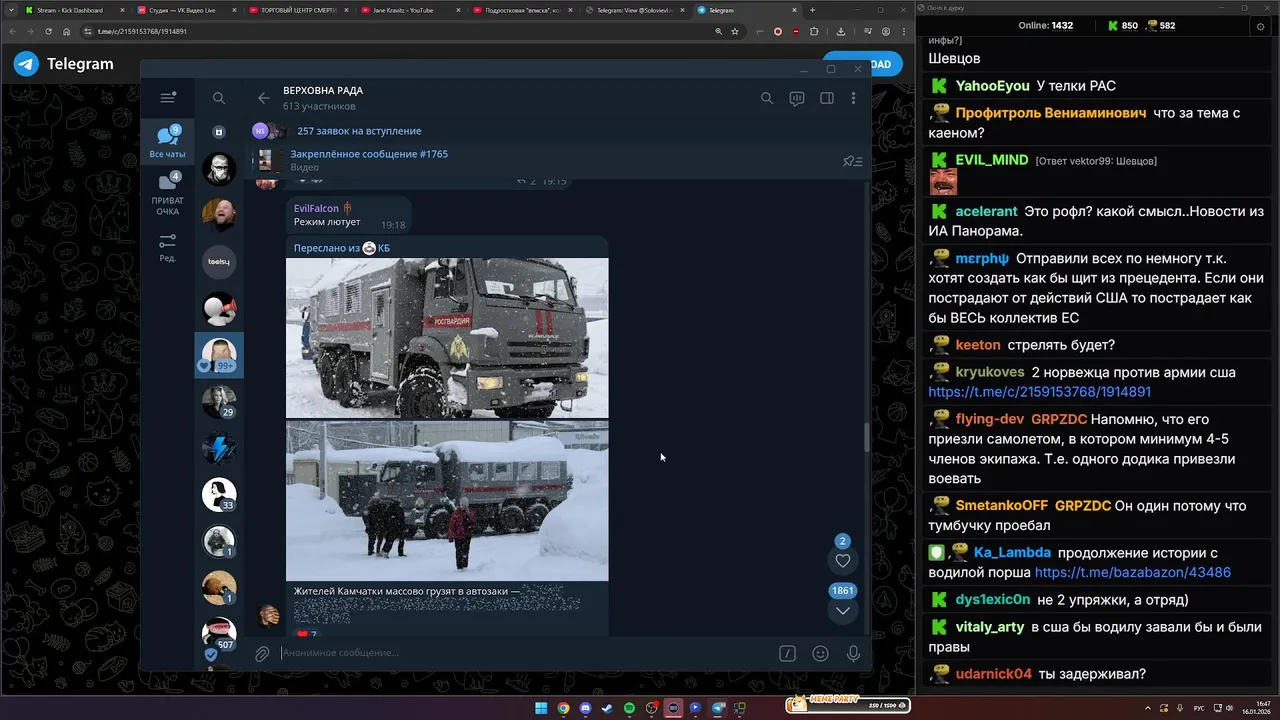
Task: Open the Windows Start menu
Action: click(x=541, y=708)
